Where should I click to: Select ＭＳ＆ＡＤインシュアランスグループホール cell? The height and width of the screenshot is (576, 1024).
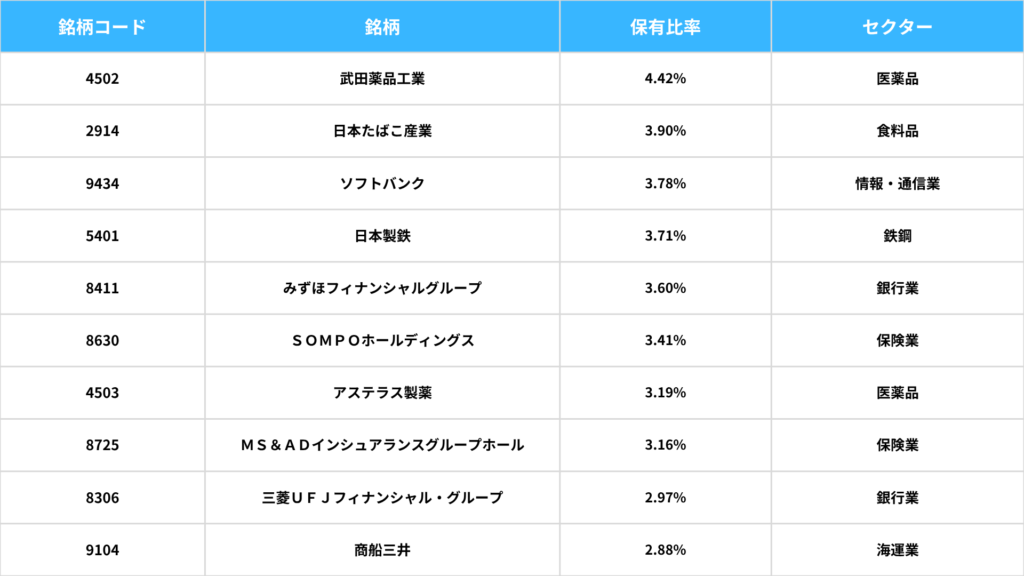[382, 445]
